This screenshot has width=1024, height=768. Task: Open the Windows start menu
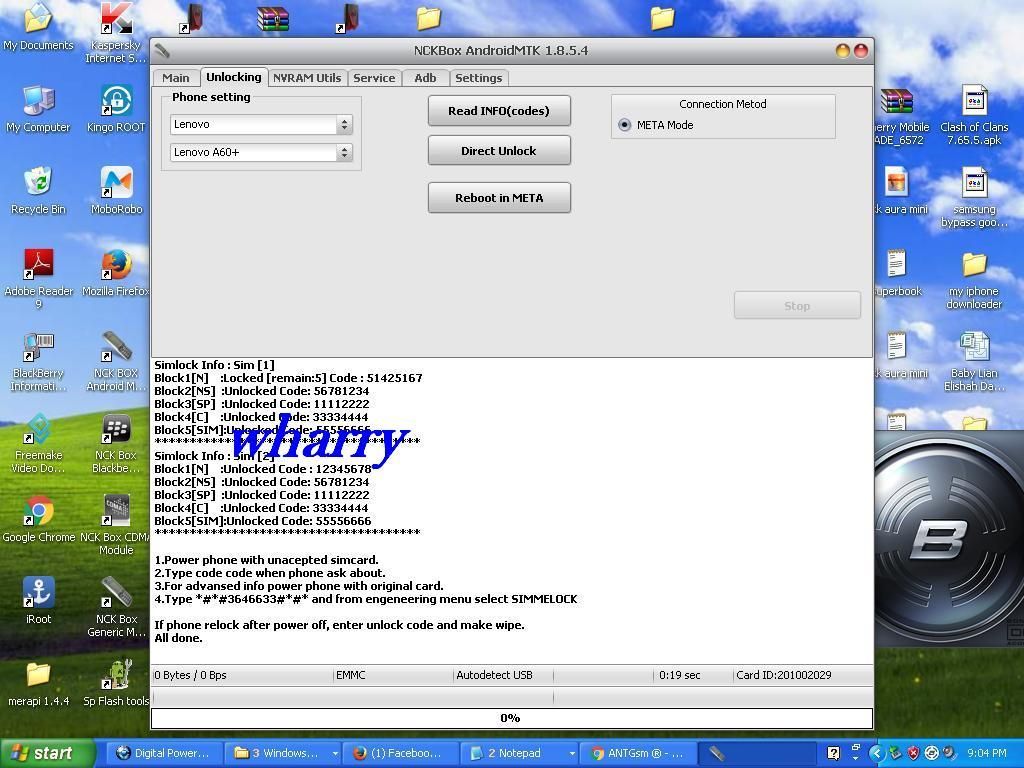click(x=46, y=753)
